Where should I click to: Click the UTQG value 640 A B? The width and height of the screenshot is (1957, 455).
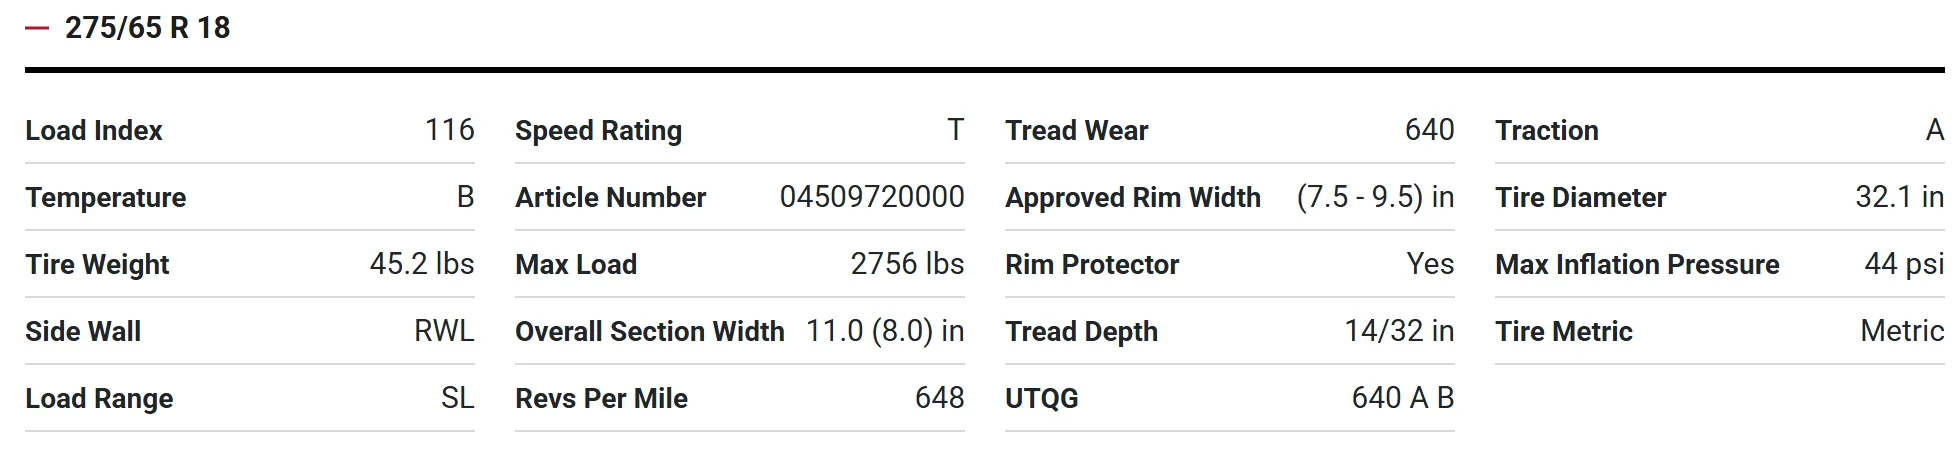1402,398
